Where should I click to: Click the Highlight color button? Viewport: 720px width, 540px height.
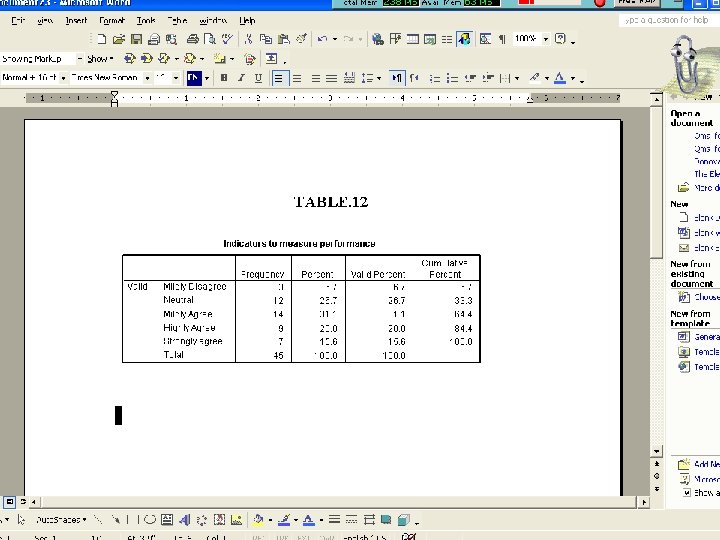tap(534, 78)
